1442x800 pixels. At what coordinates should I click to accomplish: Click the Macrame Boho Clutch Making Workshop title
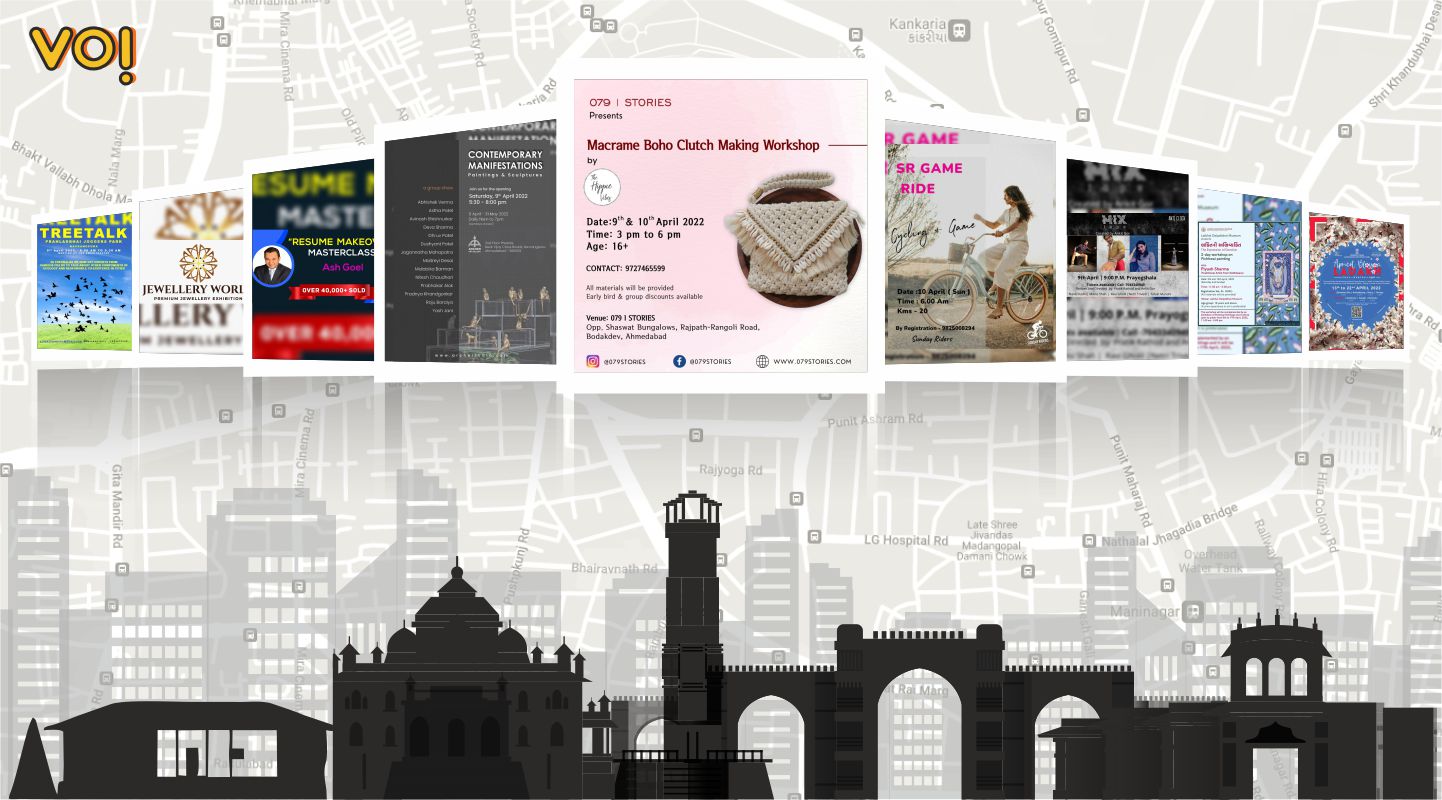(x=702, y=145)
